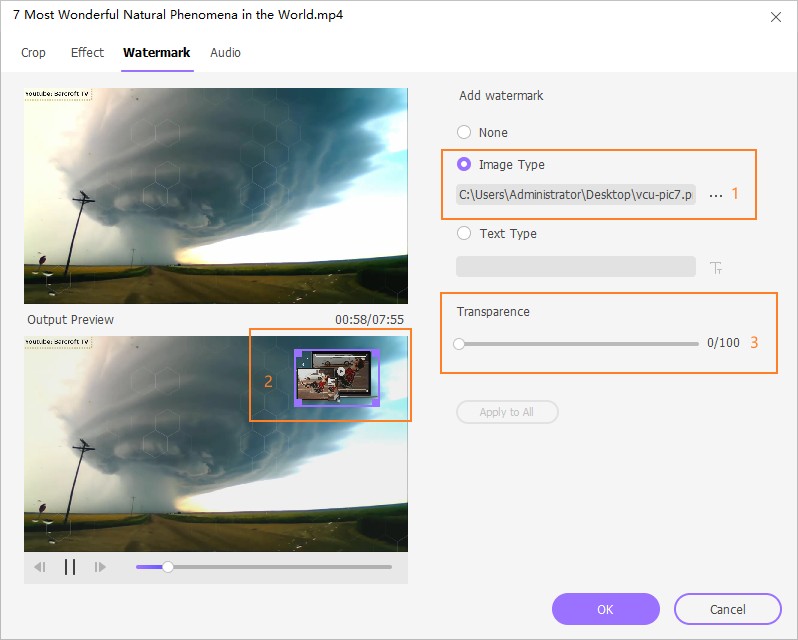Select the watermark image overlay in preview
Viewport: 798px width, 640px height.
pyautogui.click(x=337, y=377)
